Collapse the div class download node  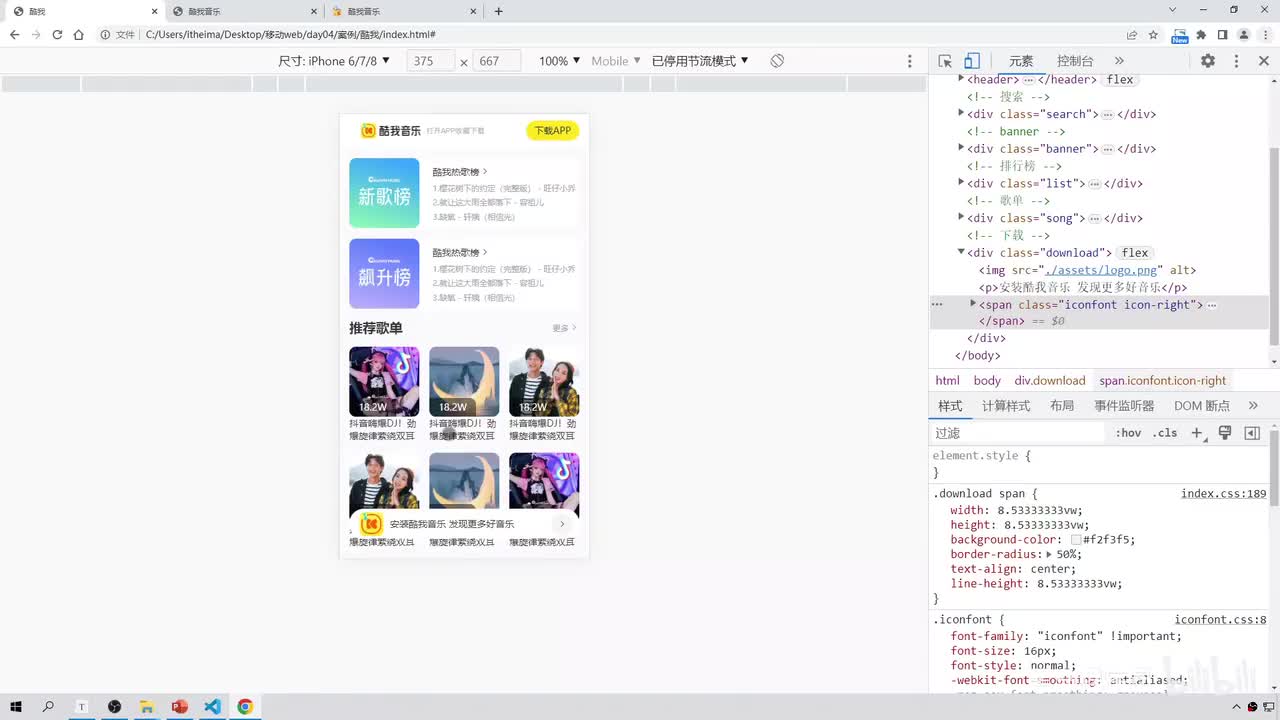click(961, 252)
